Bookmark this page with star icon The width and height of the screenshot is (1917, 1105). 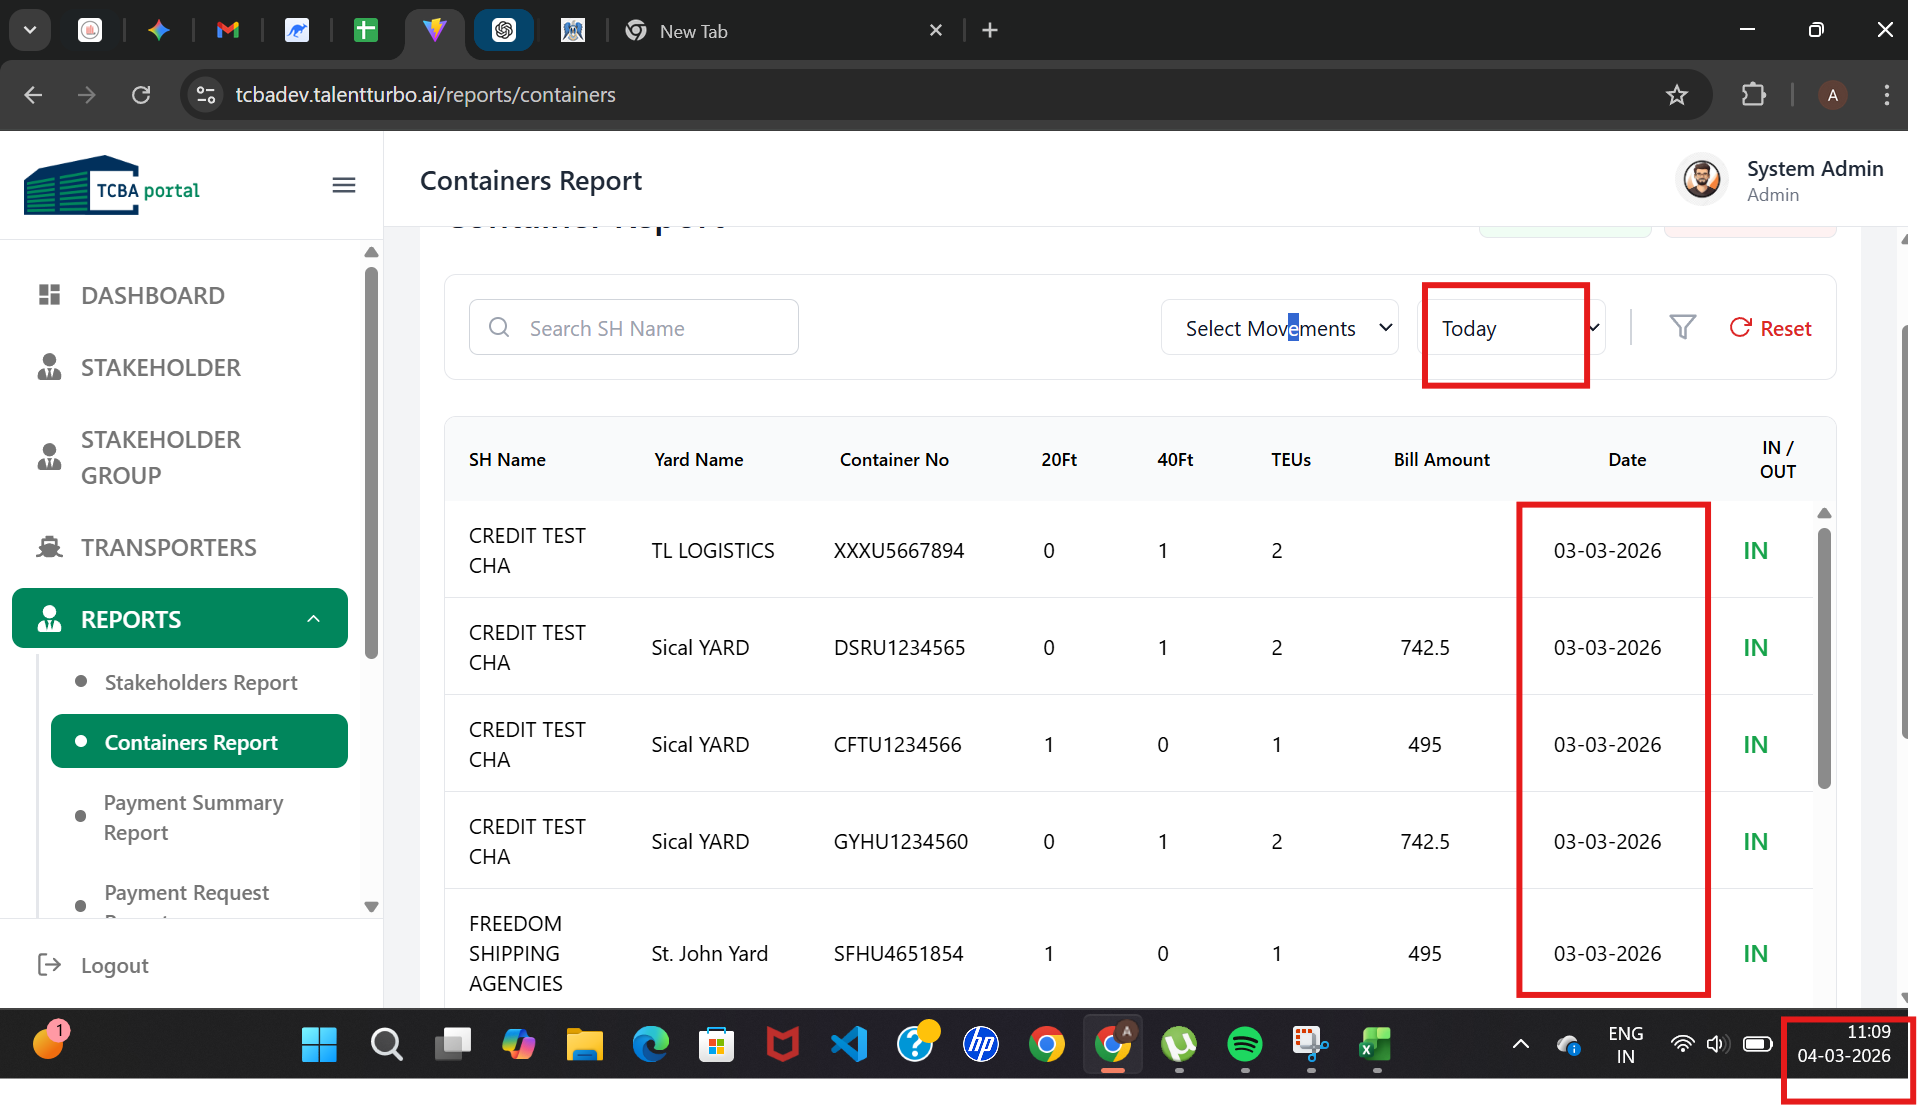[x=1676, y=95]
